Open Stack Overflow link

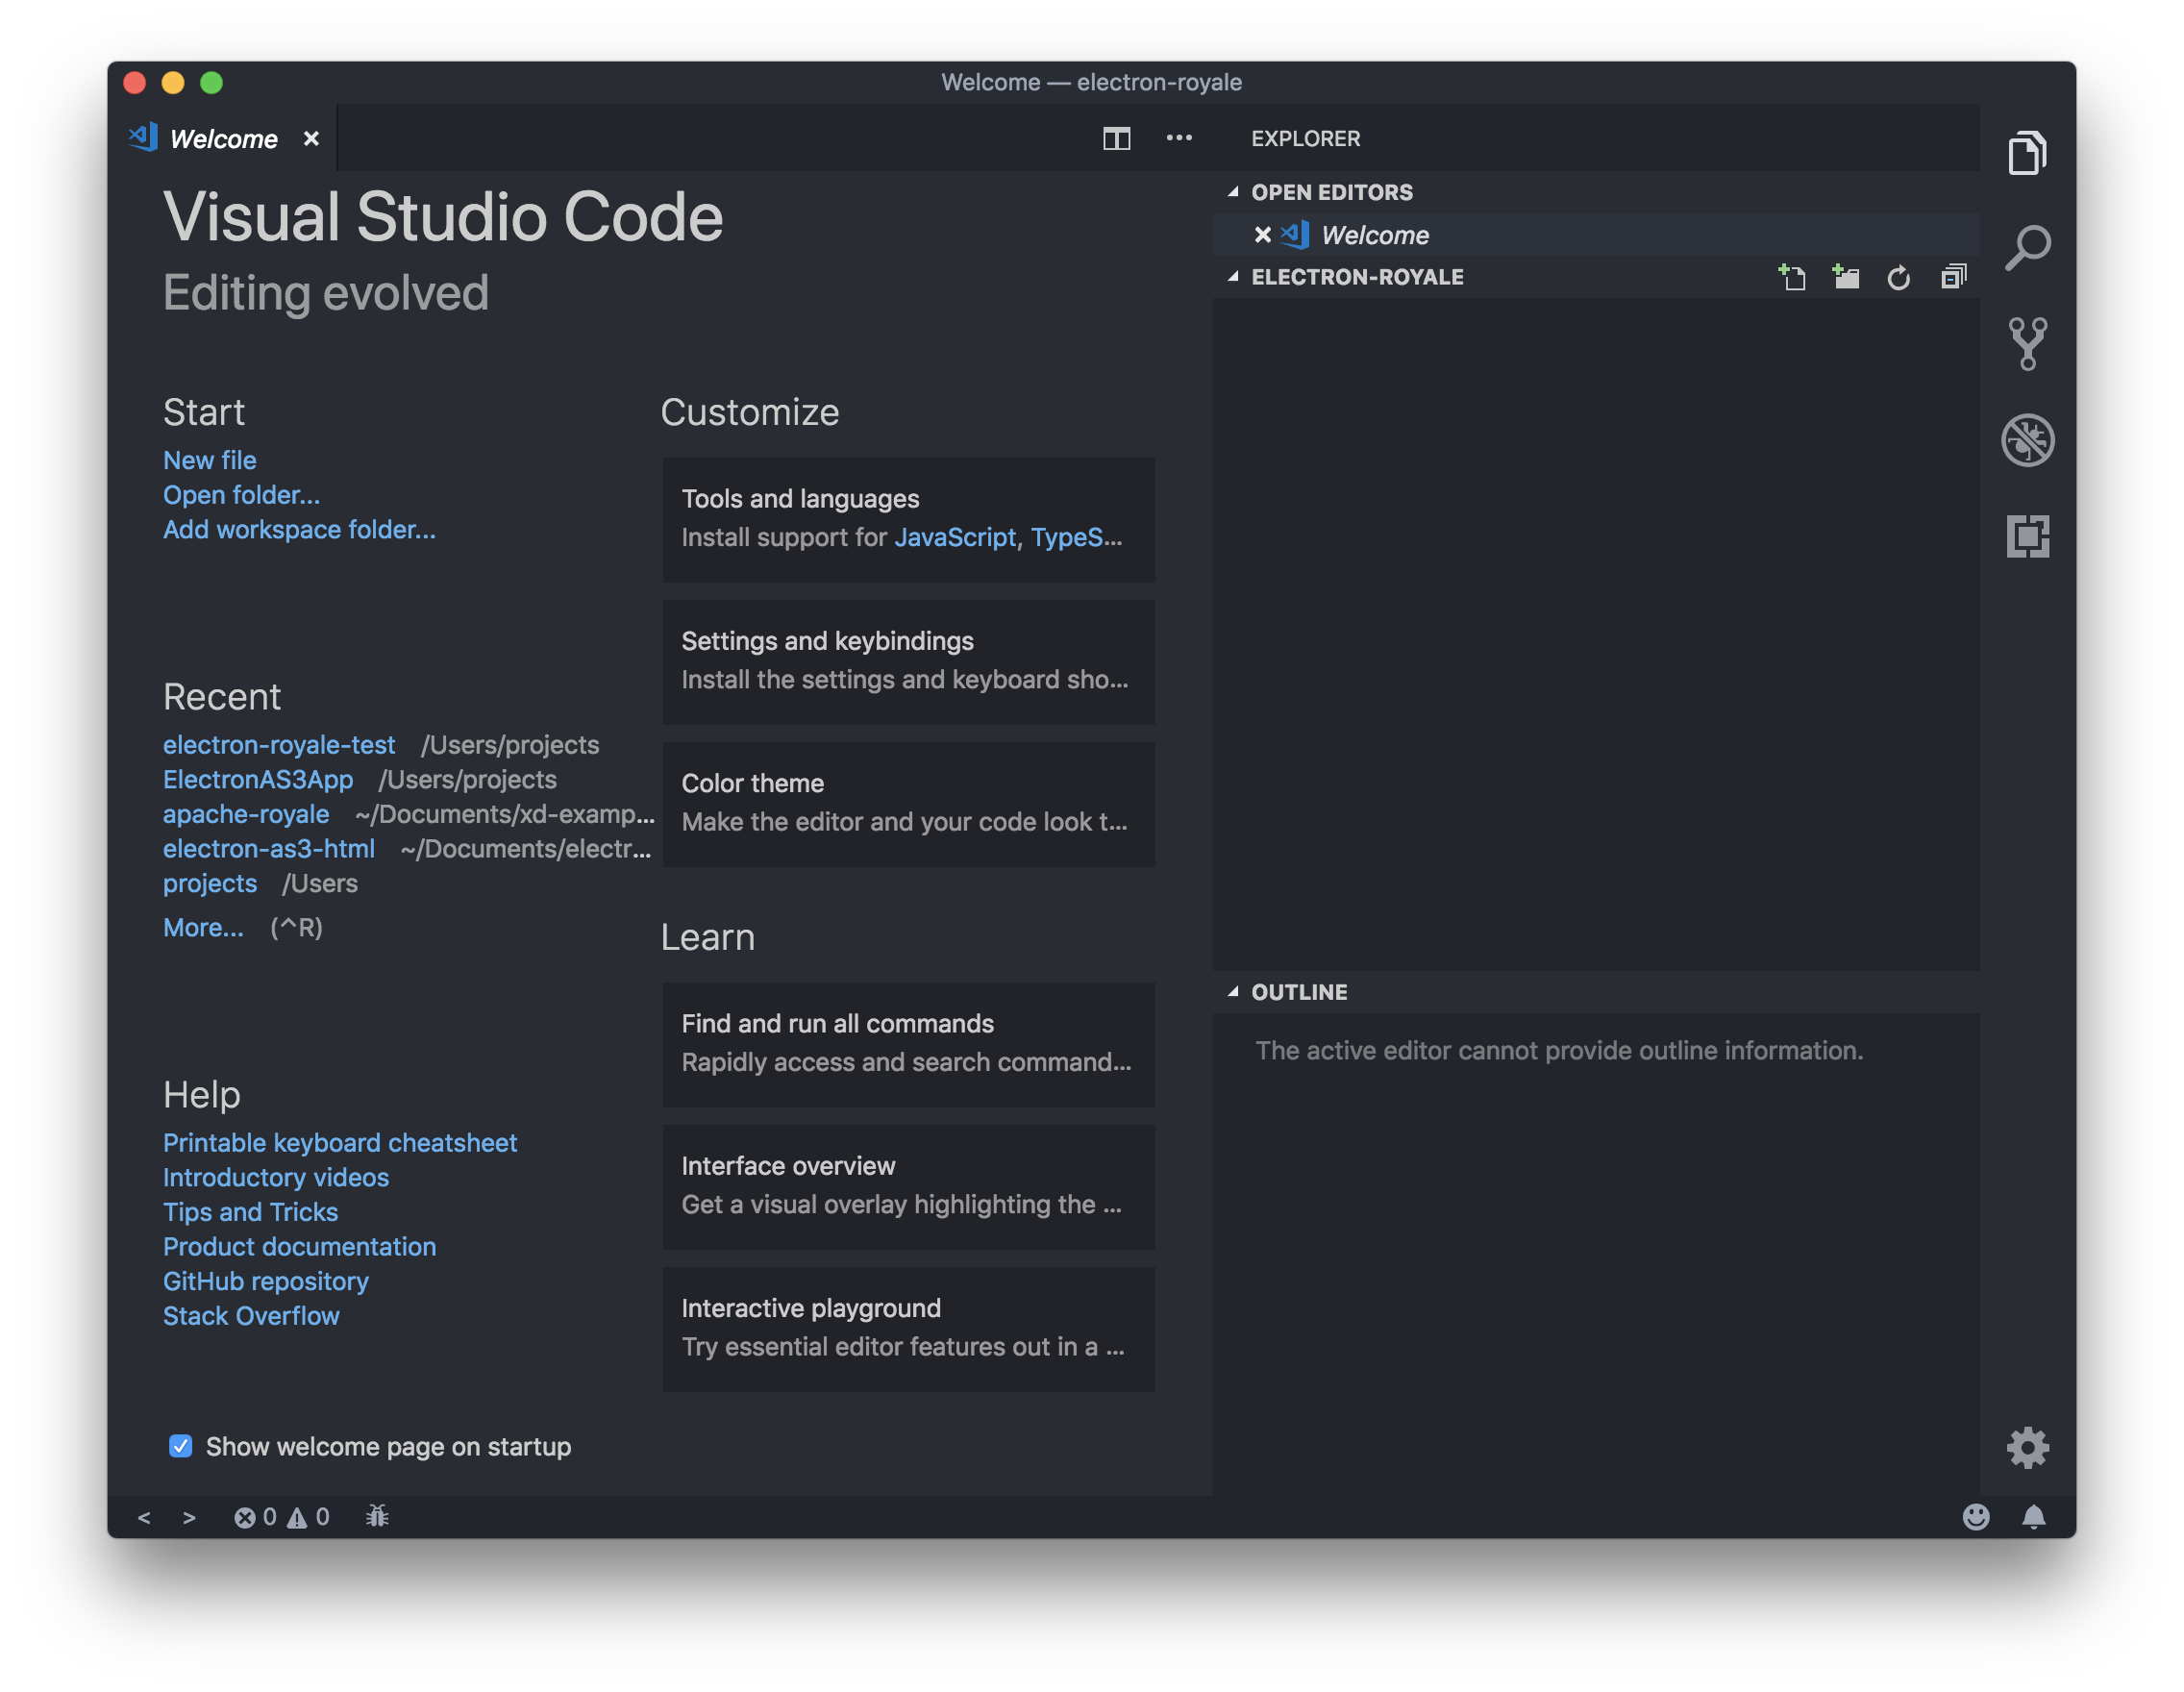251,1316
